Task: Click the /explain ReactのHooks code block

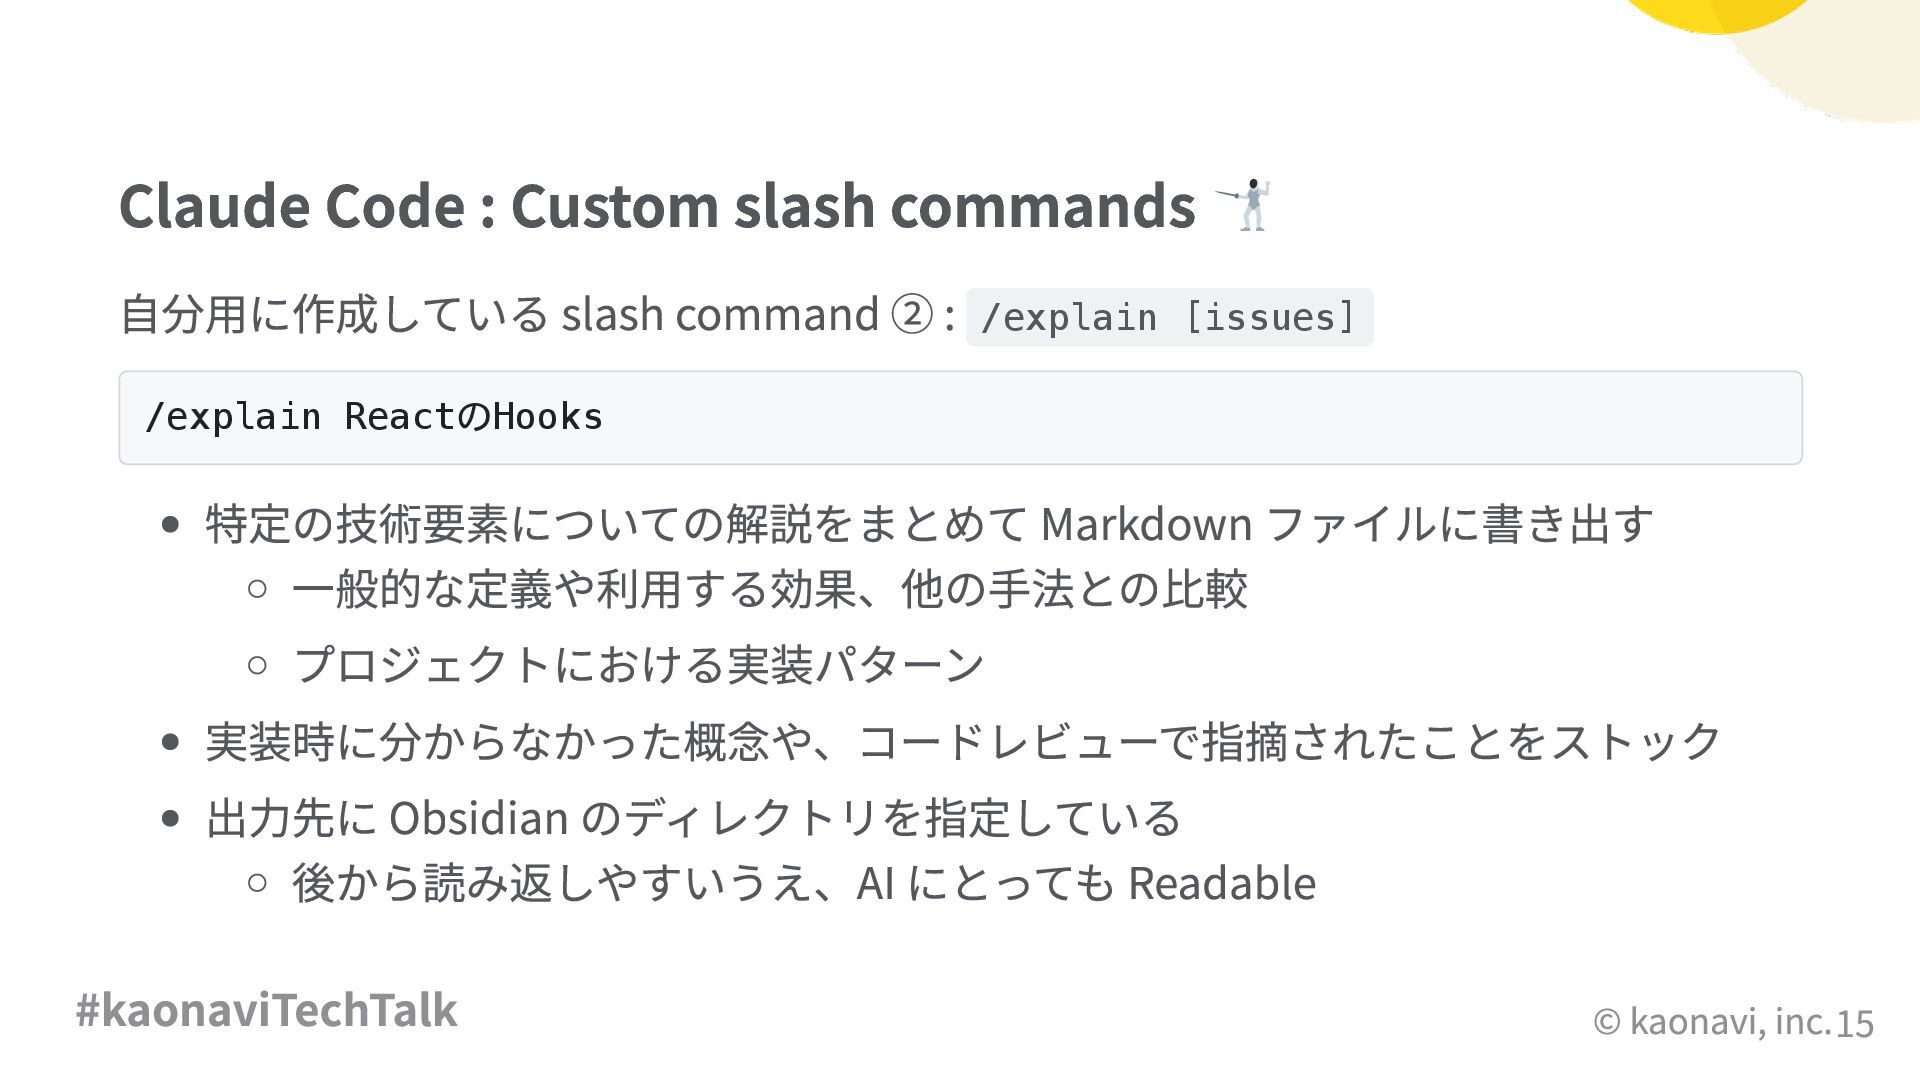Action: (x=960, y=417)
